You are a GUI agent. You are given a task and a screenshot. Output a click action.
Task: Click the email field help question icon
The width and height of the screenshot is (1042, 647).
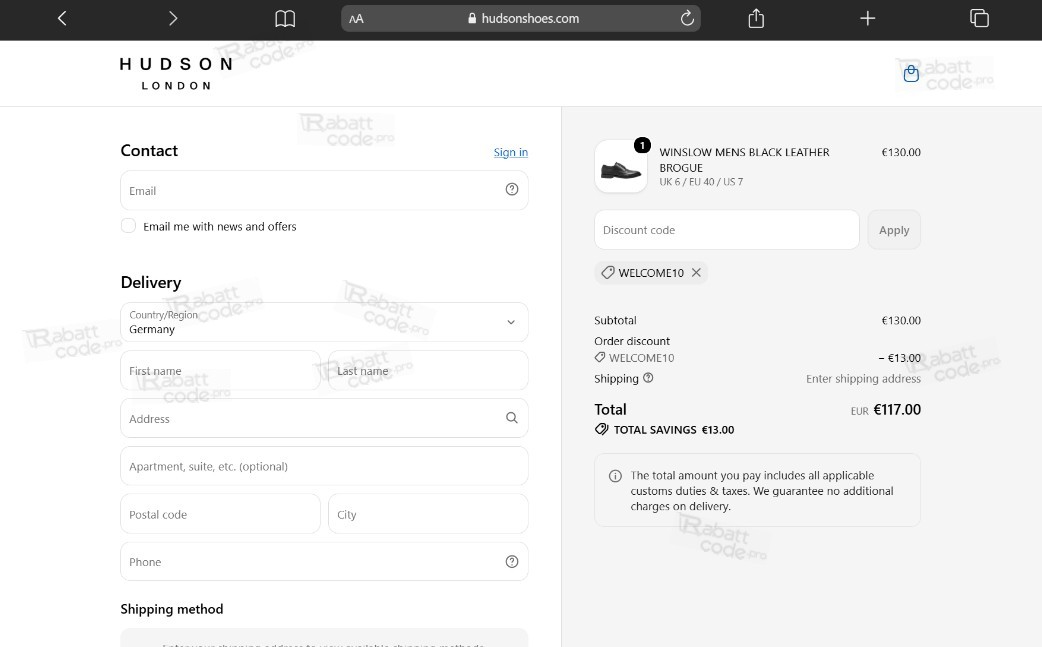tap(512, 189)
